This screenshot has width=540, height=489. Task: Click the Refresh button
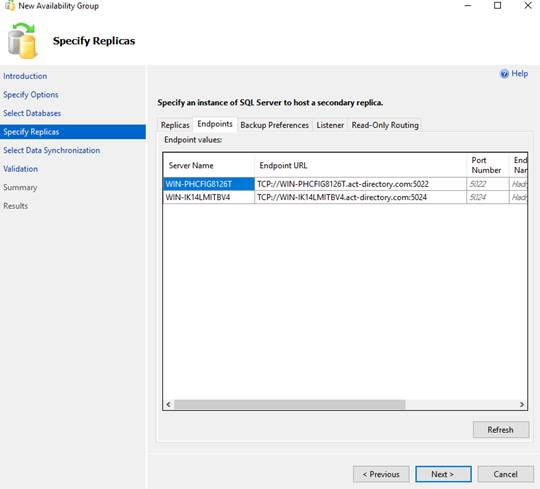pos(501,430)
